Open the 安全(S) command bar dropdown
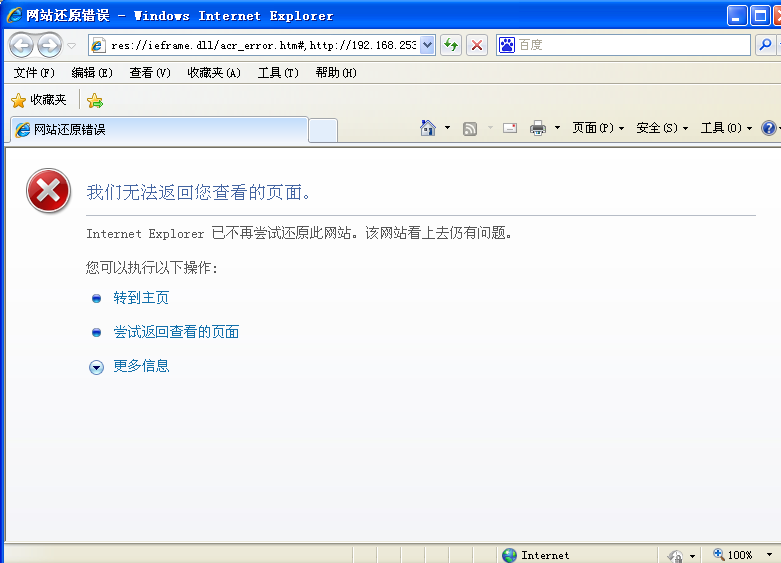 661,128
